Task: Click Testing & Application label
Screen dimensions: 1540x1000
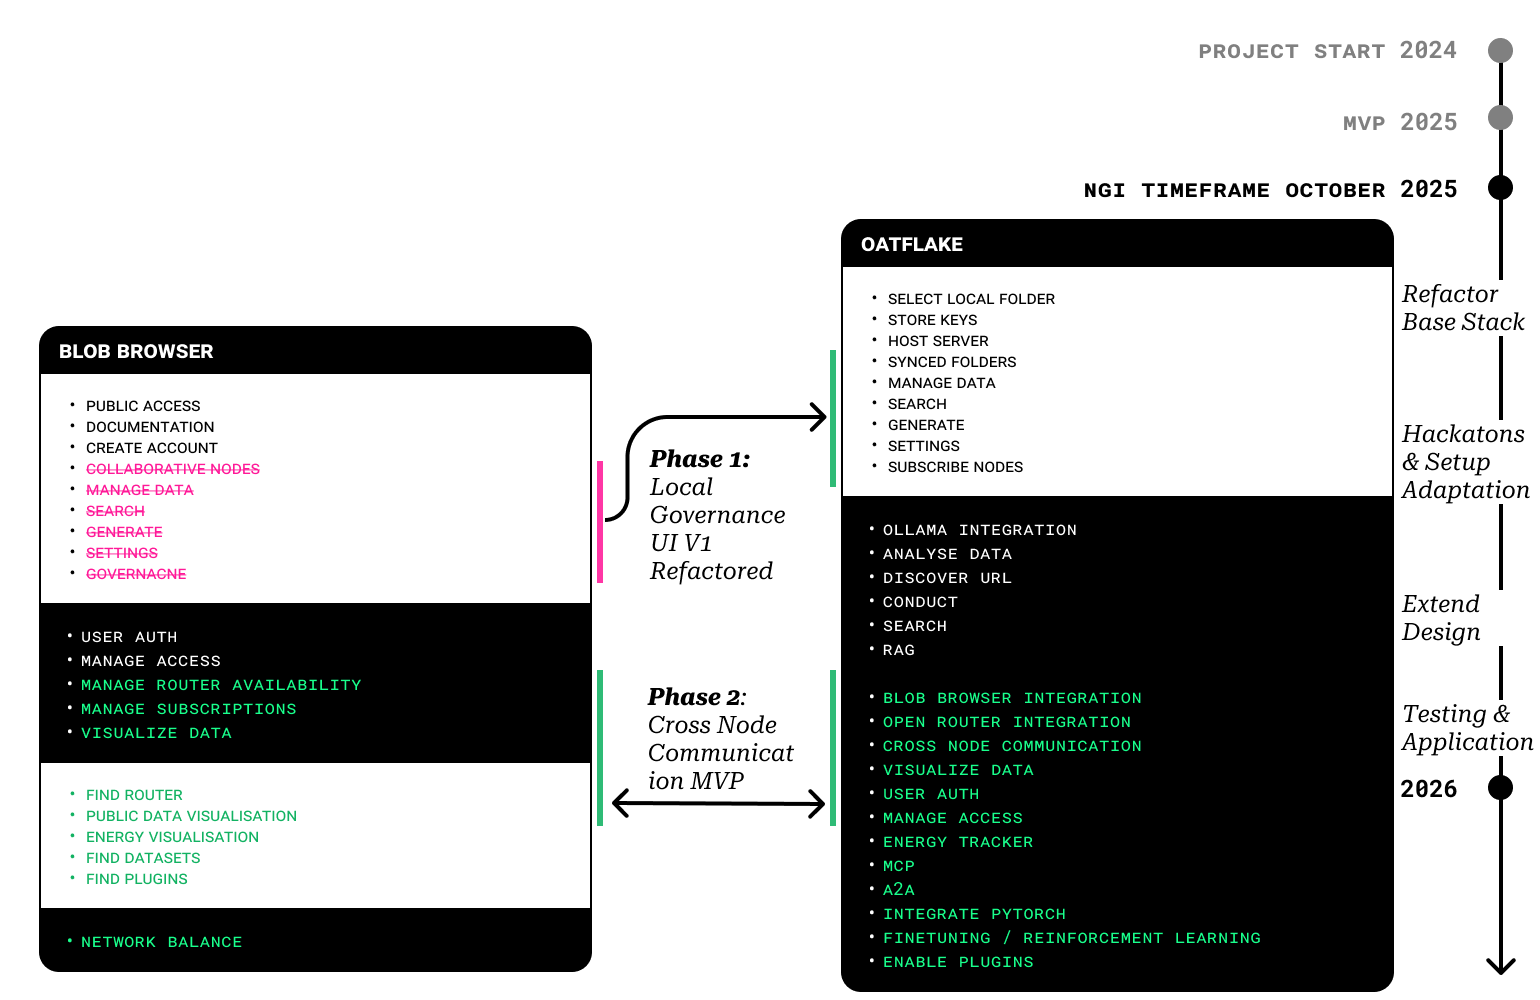Action: click(1467, 728)
